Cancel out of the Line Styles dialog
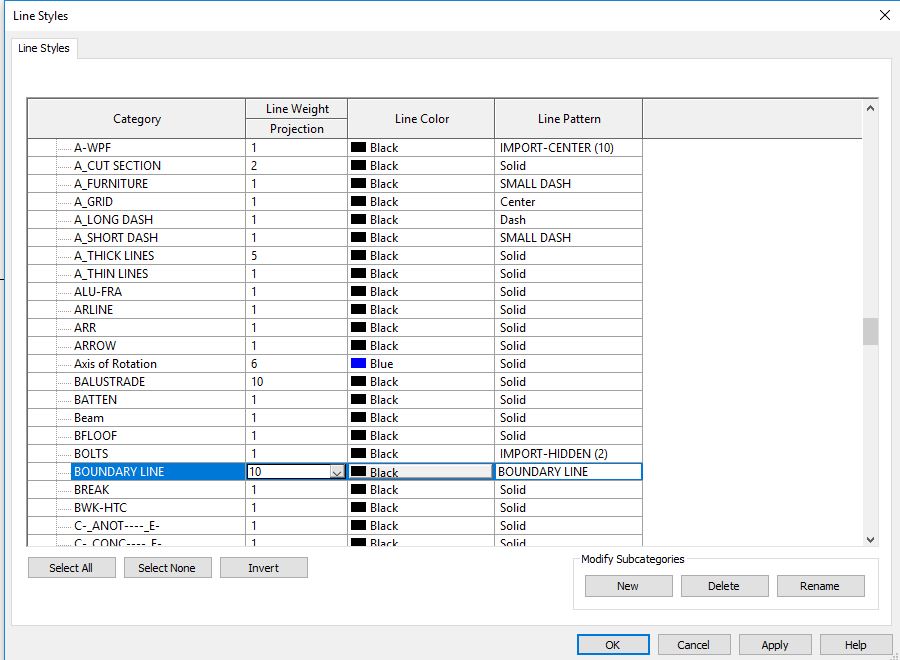This screenshot has width=900, height=660. [x=694, y=644]
